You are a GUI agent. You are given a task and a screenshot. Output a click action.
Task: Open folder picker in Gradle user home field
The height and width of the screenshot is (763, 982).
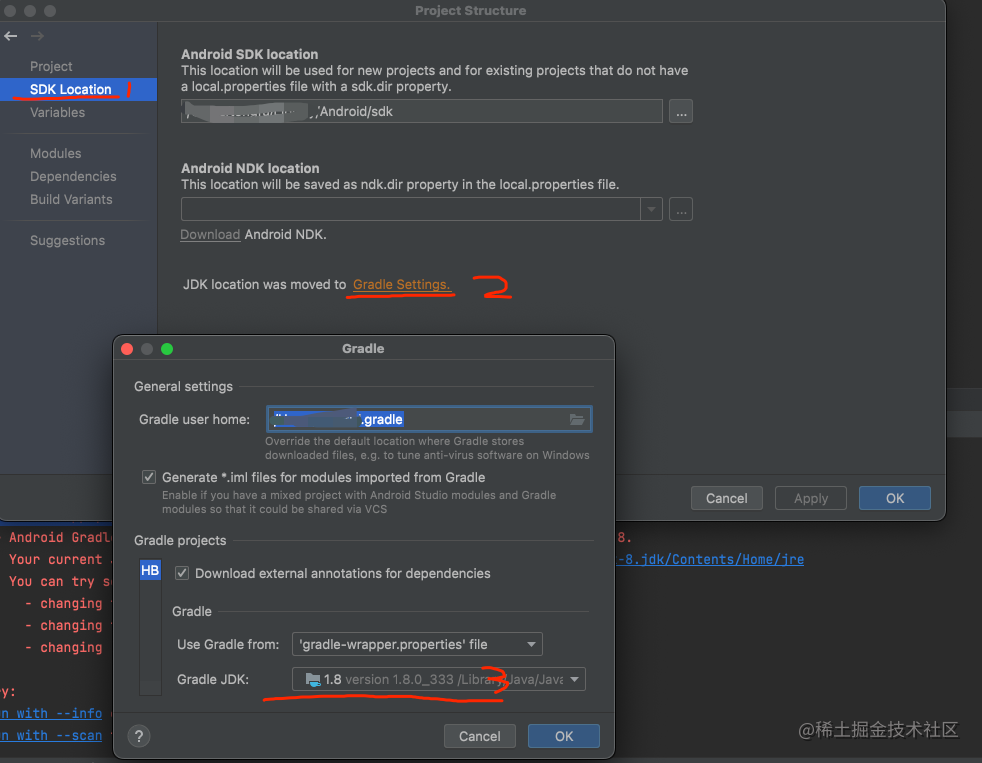[577, 420]
